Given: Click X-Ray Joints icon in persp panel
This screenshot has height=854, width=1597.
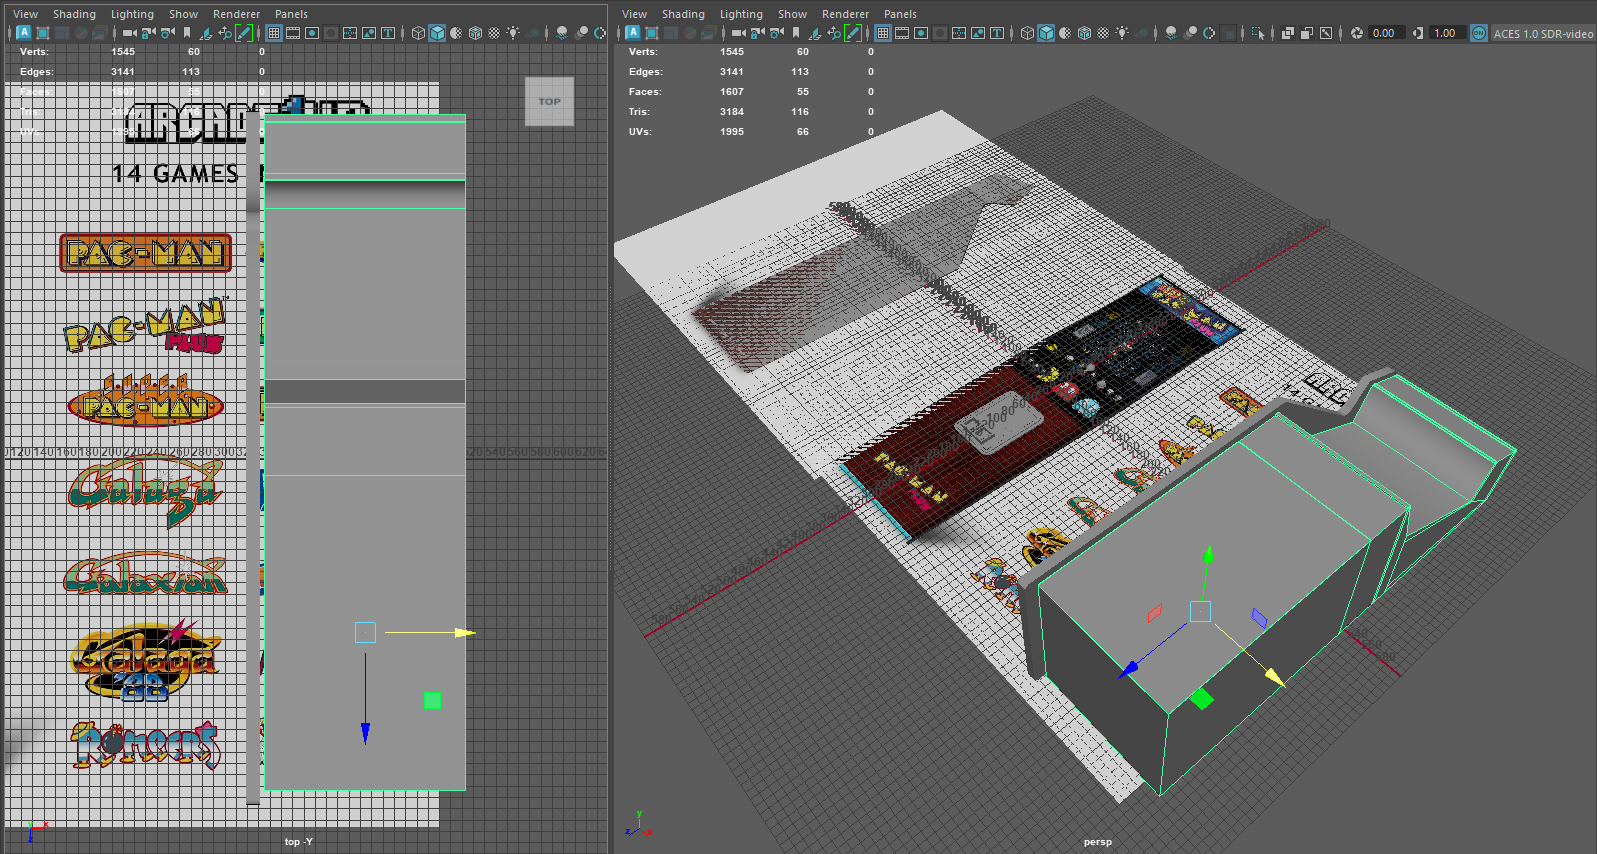Looking at the screenshot, I should (x=1326, y=33).
